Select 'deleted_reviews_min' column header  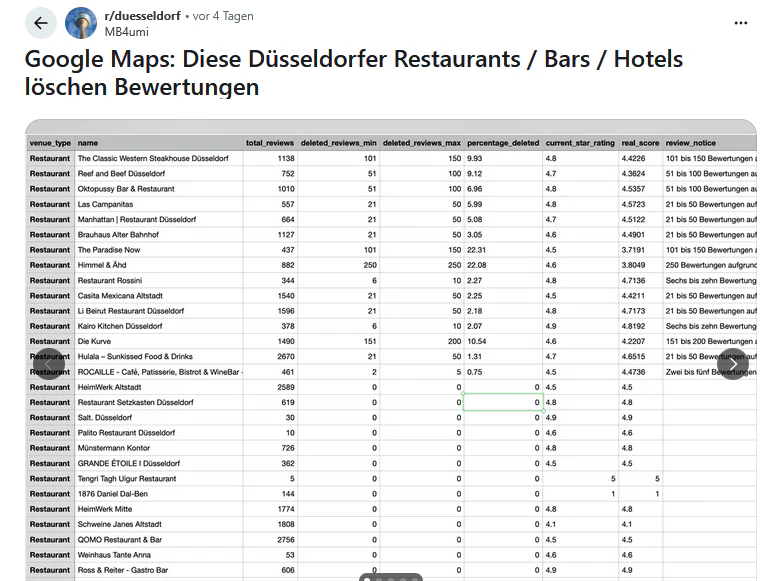pos(339,143)
